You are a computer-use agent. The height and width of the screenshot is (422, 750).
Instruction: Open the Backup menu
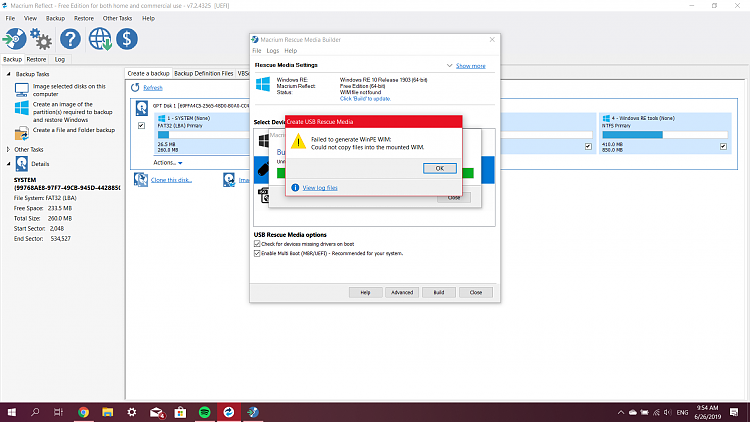(x=55, y=18)
